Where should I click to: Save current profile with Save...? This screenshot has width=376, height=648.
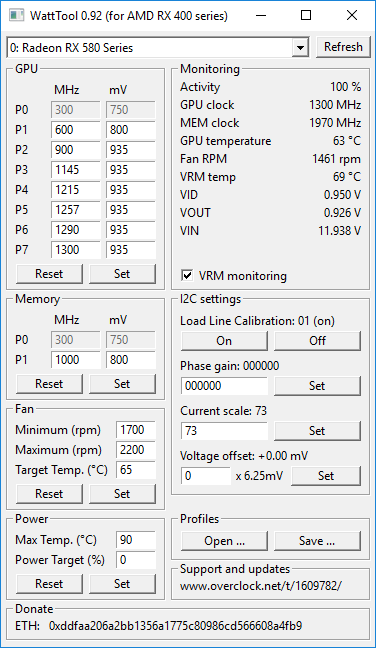pyautogui.click(x=317, y=541)
